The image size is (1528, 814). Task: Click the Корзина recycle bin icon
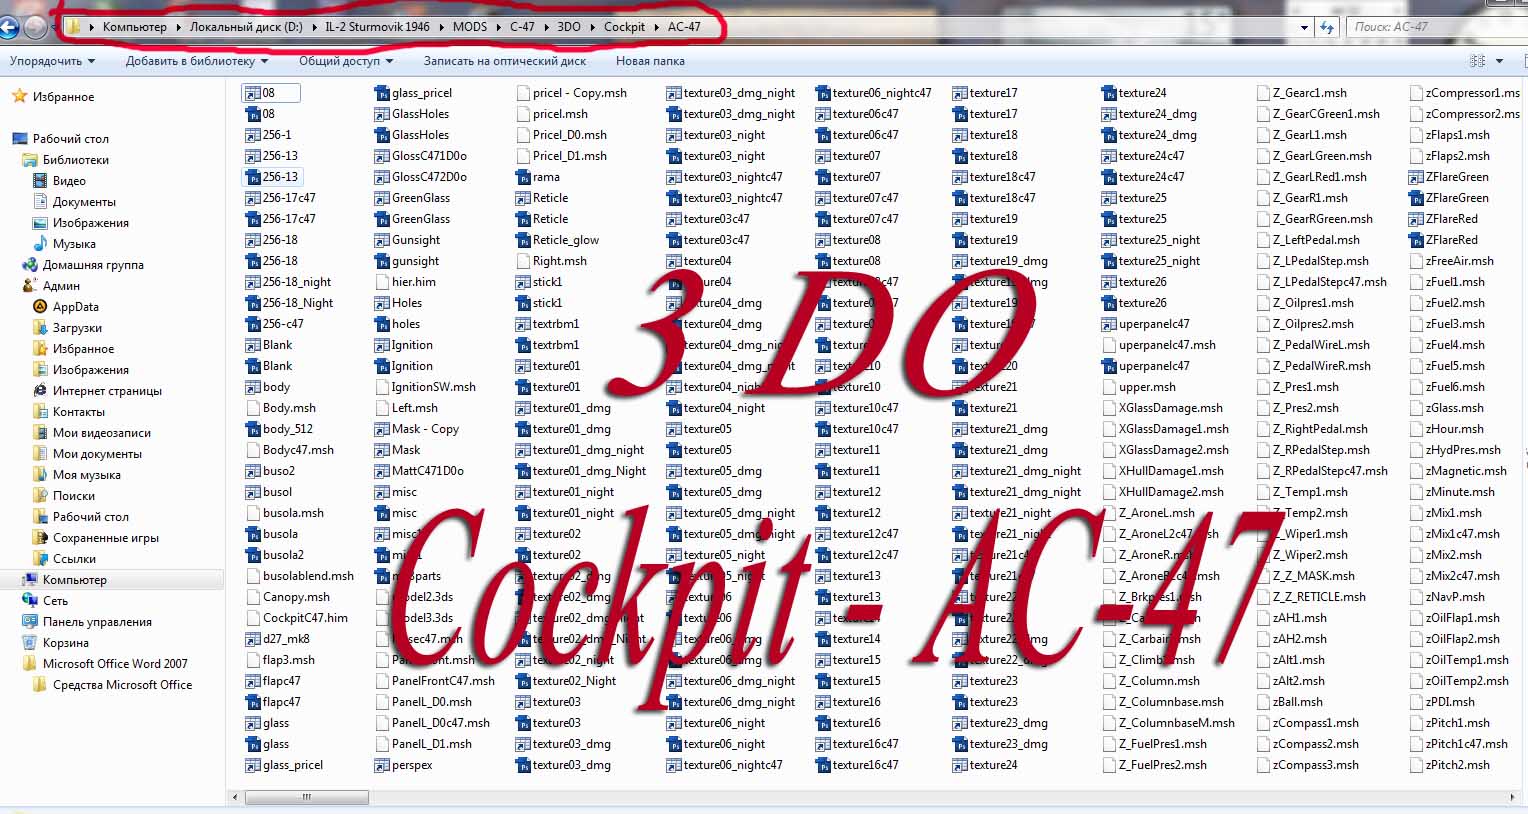pyautogui.click(x=30, y=643)
